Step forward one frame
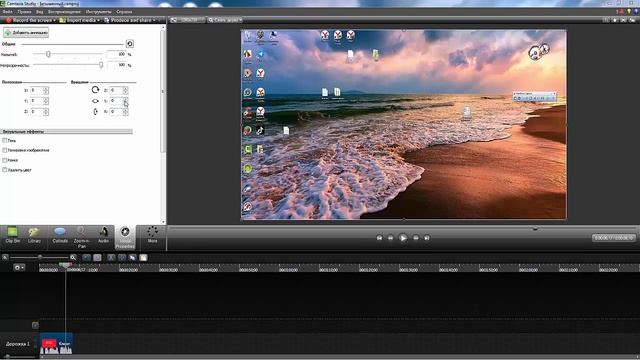Image resolution: width=640 pixels, height=360 pixels. (416, 238)
